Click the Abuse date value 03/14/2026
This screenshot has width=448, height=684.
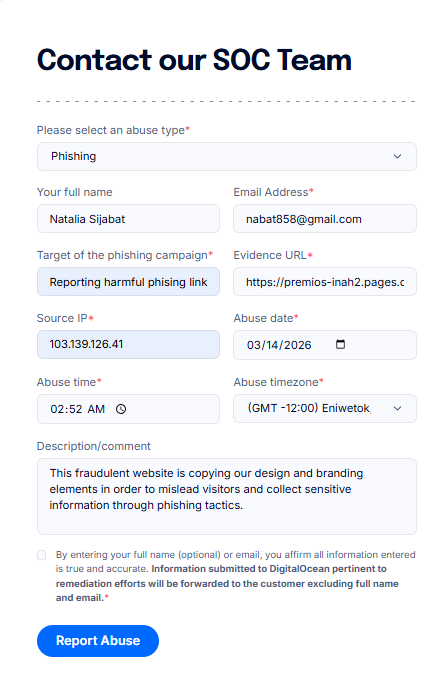tap(279, 345)
